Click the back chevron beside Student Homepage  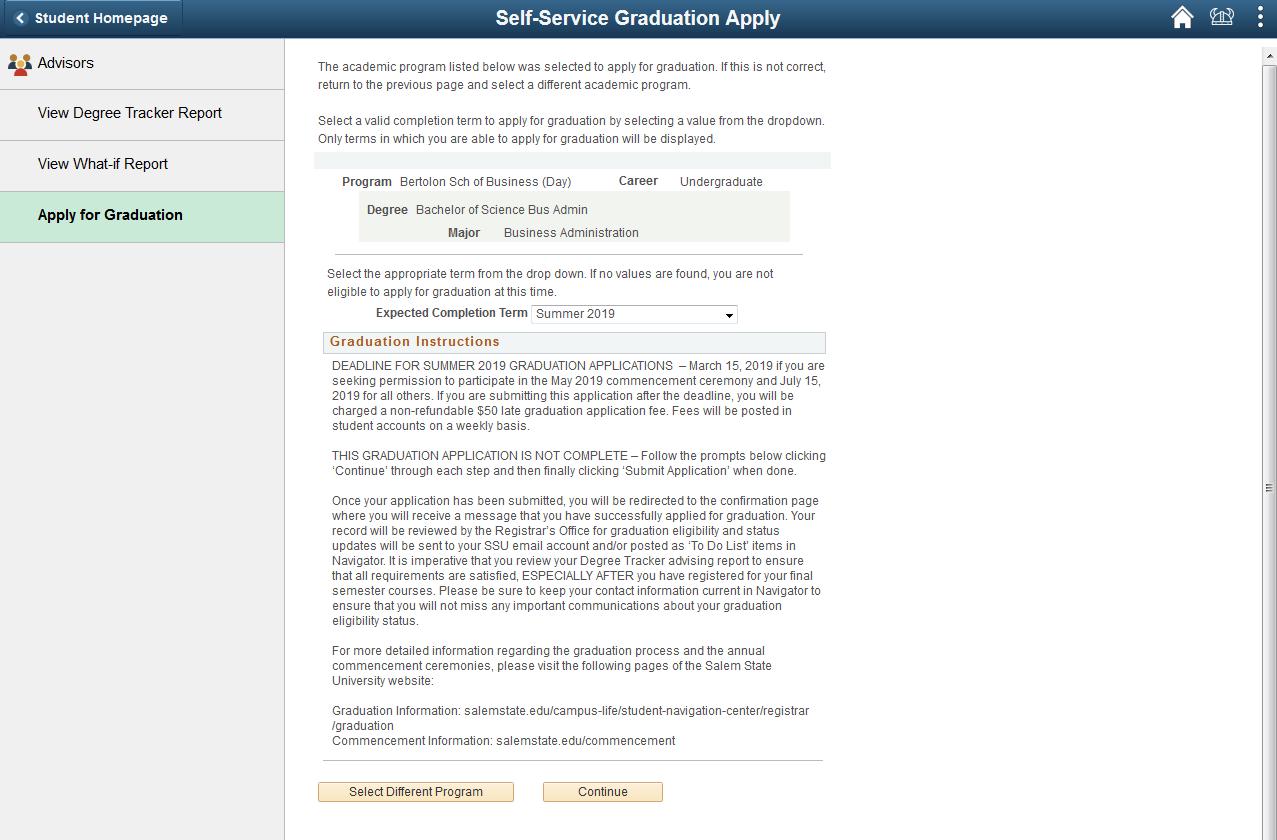point(20,18)
